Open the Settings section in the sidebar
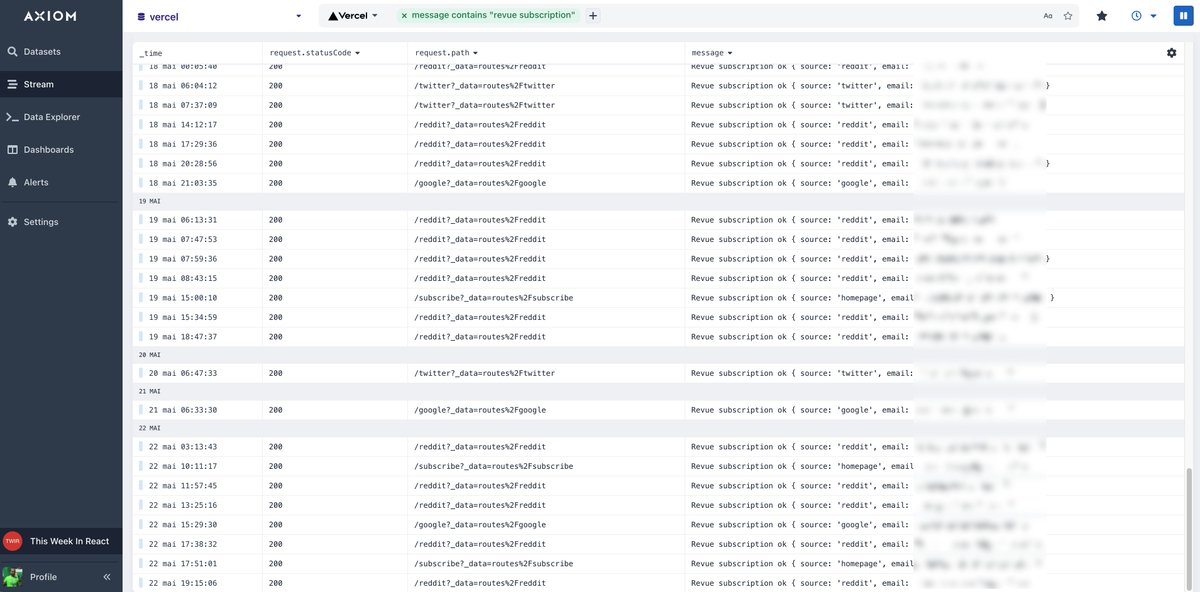 coord(39,221)
